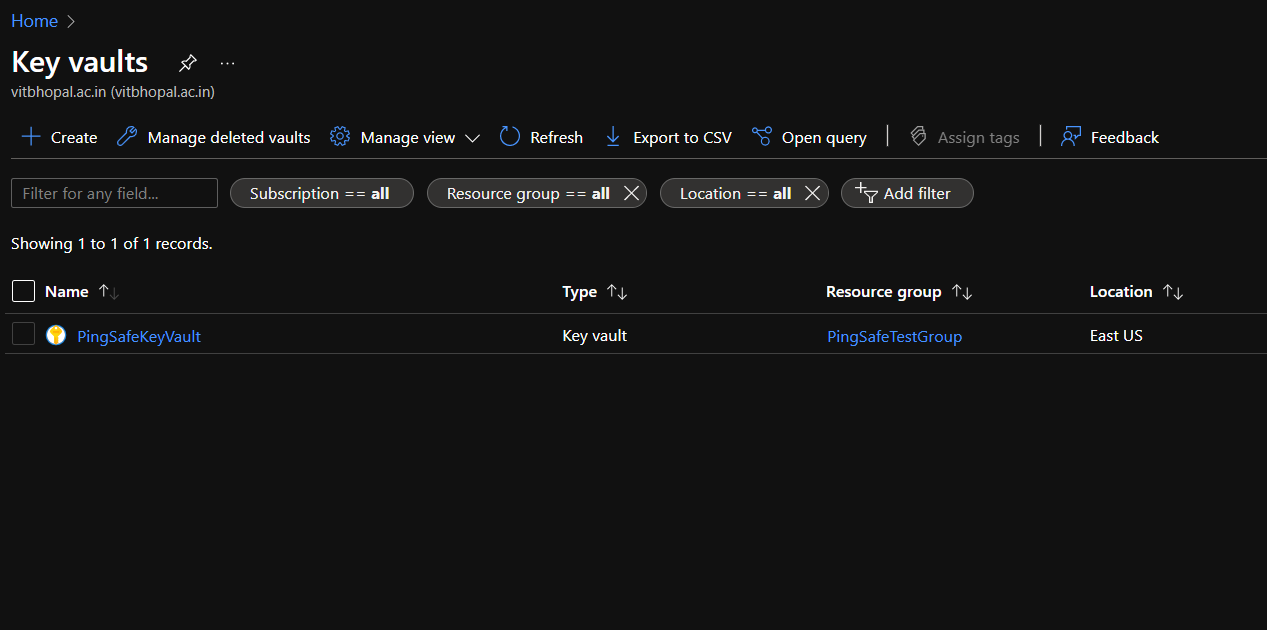This screenshot has width=1267, height=630.
Task: Open Manage deleted vaults
Action: click(x=213, y=137)
